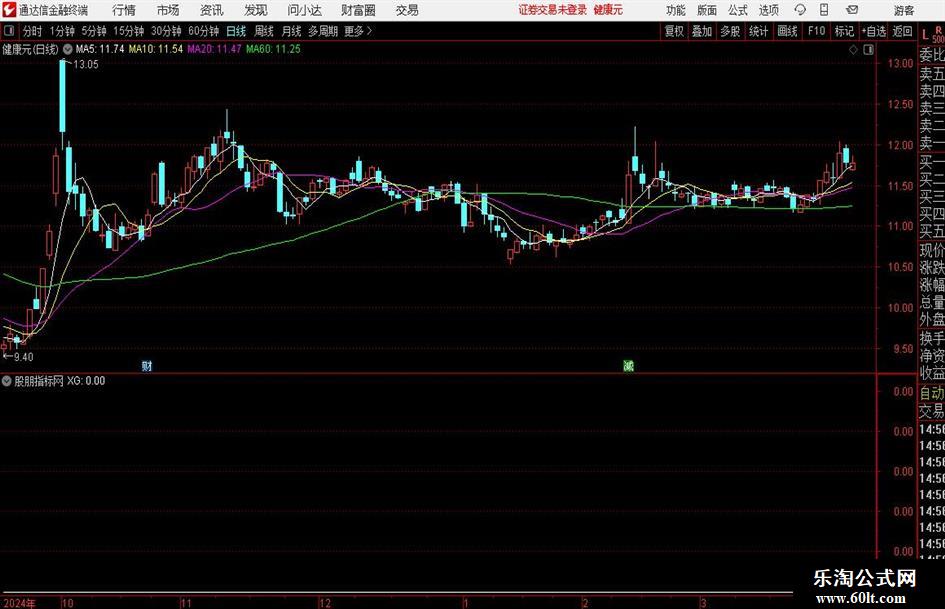Select the 日线 daily chart tab
This screenshot has width=945, height=609.
(x=236, y=31)
